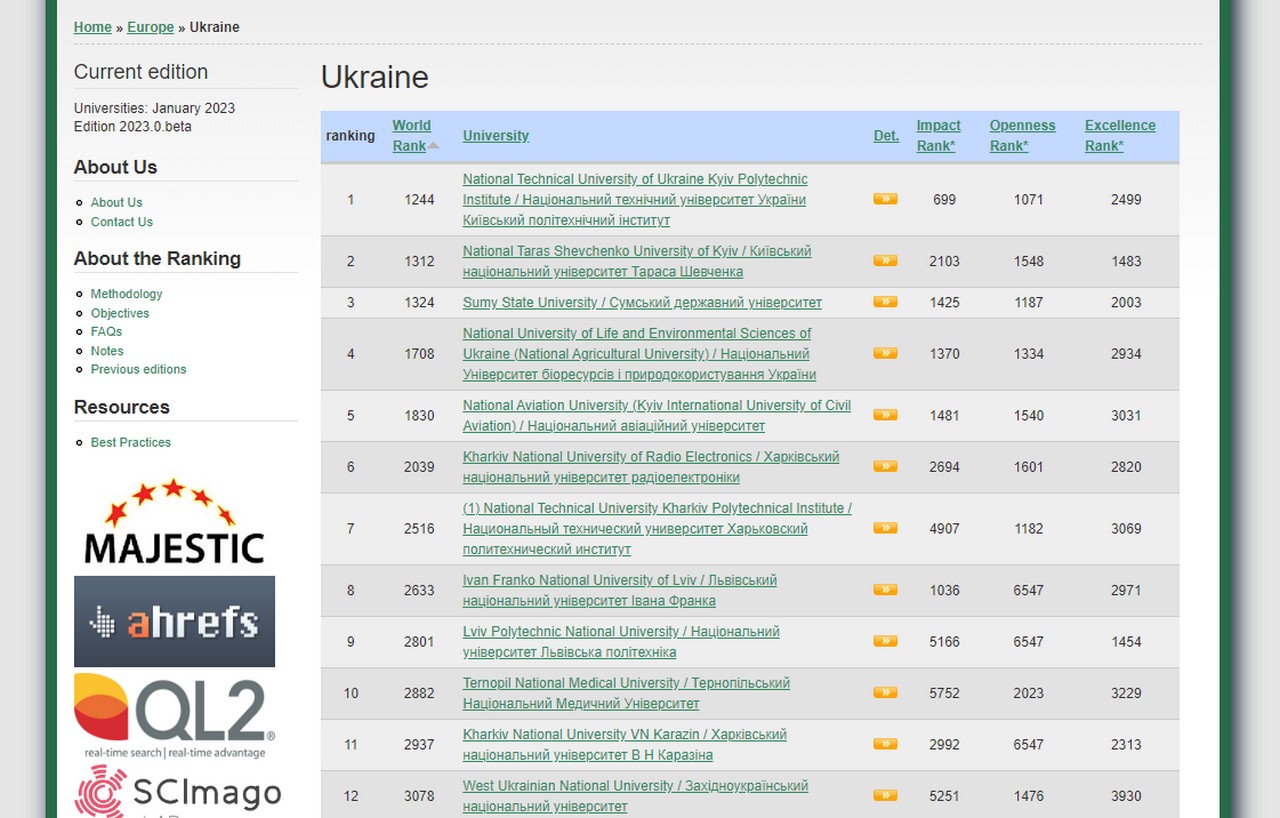The width and height of the screenshot is (1280, 818).
Task: Sort by Excellence Rank column header
Action: (1120, 135)
